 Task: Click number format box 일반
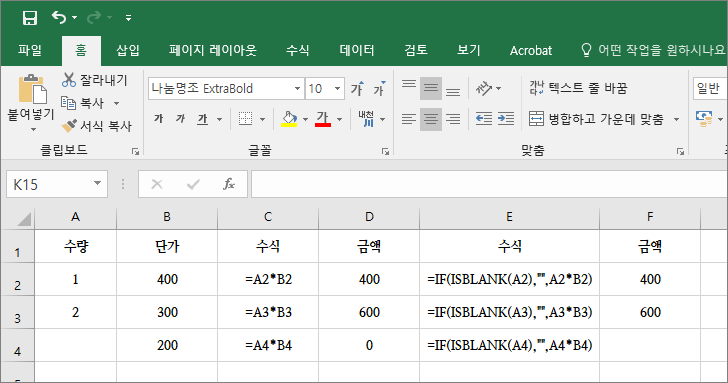pyautogui.click(x=710, y=88)
